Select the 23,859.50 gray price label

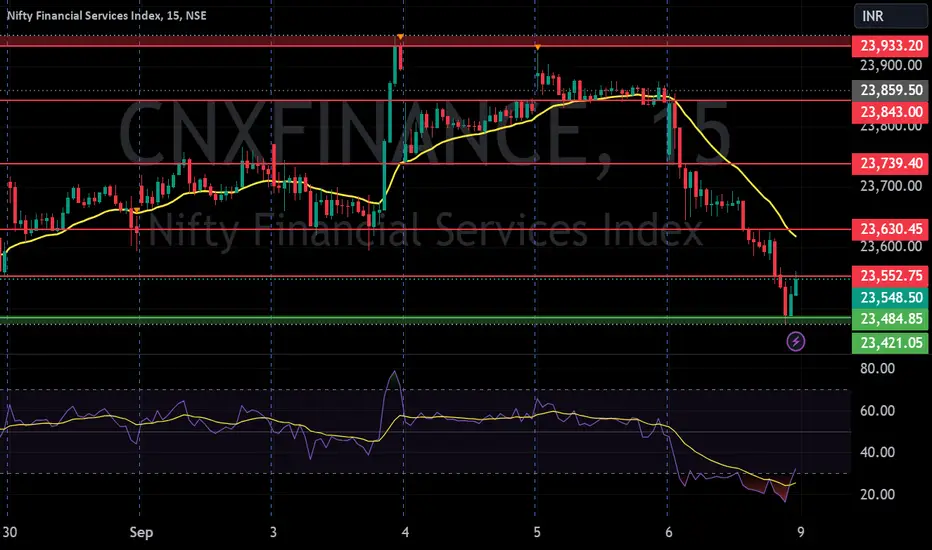click(890, 90)
